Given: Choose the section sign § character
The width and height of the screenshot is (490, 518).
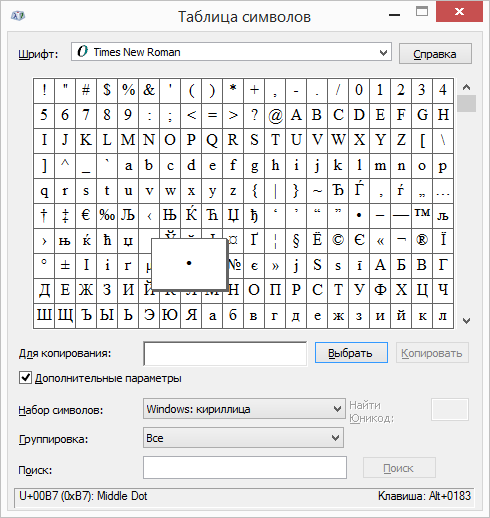Looking at the screenshot, I should tap(296, 241).
